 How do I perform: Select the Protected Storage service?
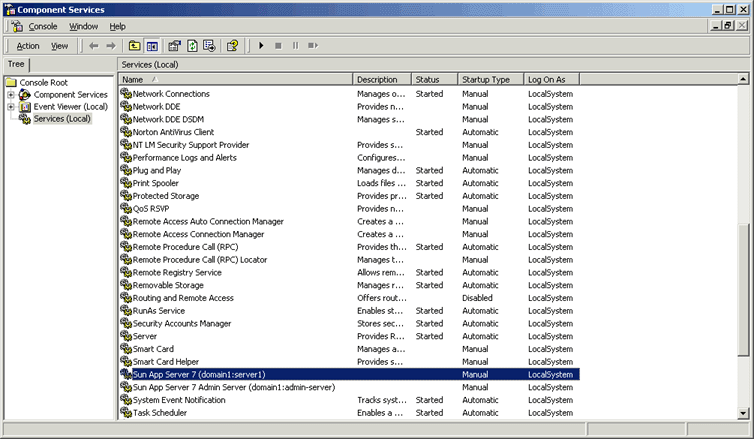point(166,196)
